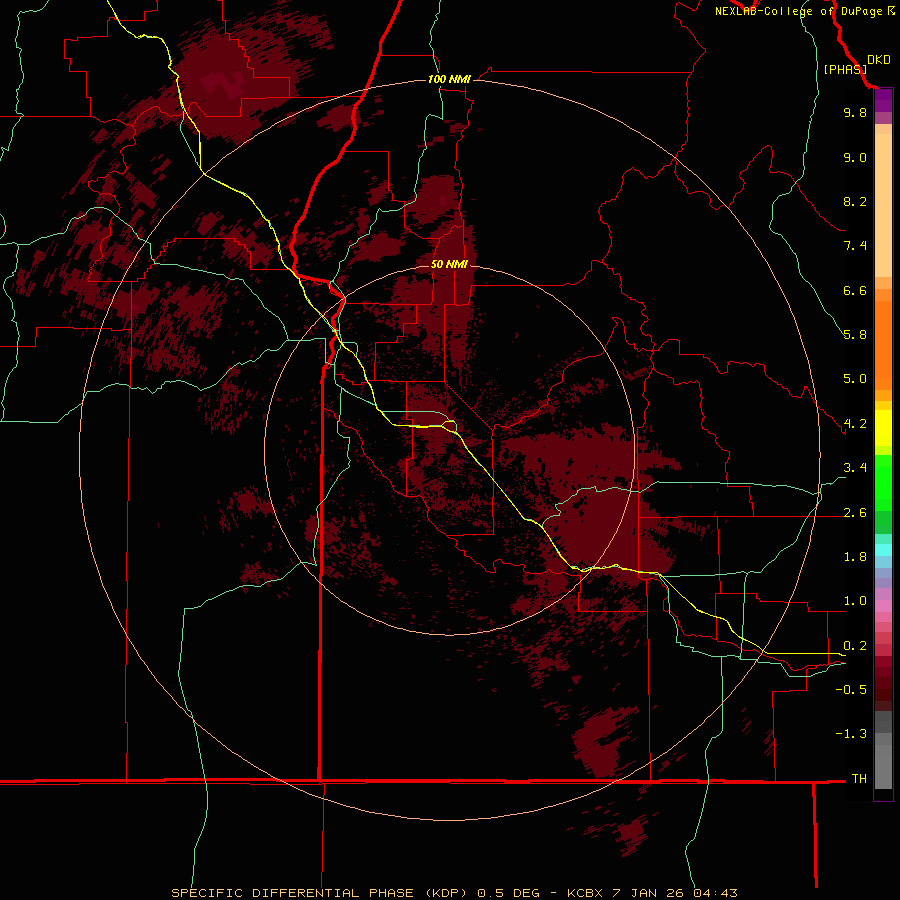The width and height of the screenshot is (900, 900).
Task: Click the 1.8 legend value
Action: pos(855,557)
